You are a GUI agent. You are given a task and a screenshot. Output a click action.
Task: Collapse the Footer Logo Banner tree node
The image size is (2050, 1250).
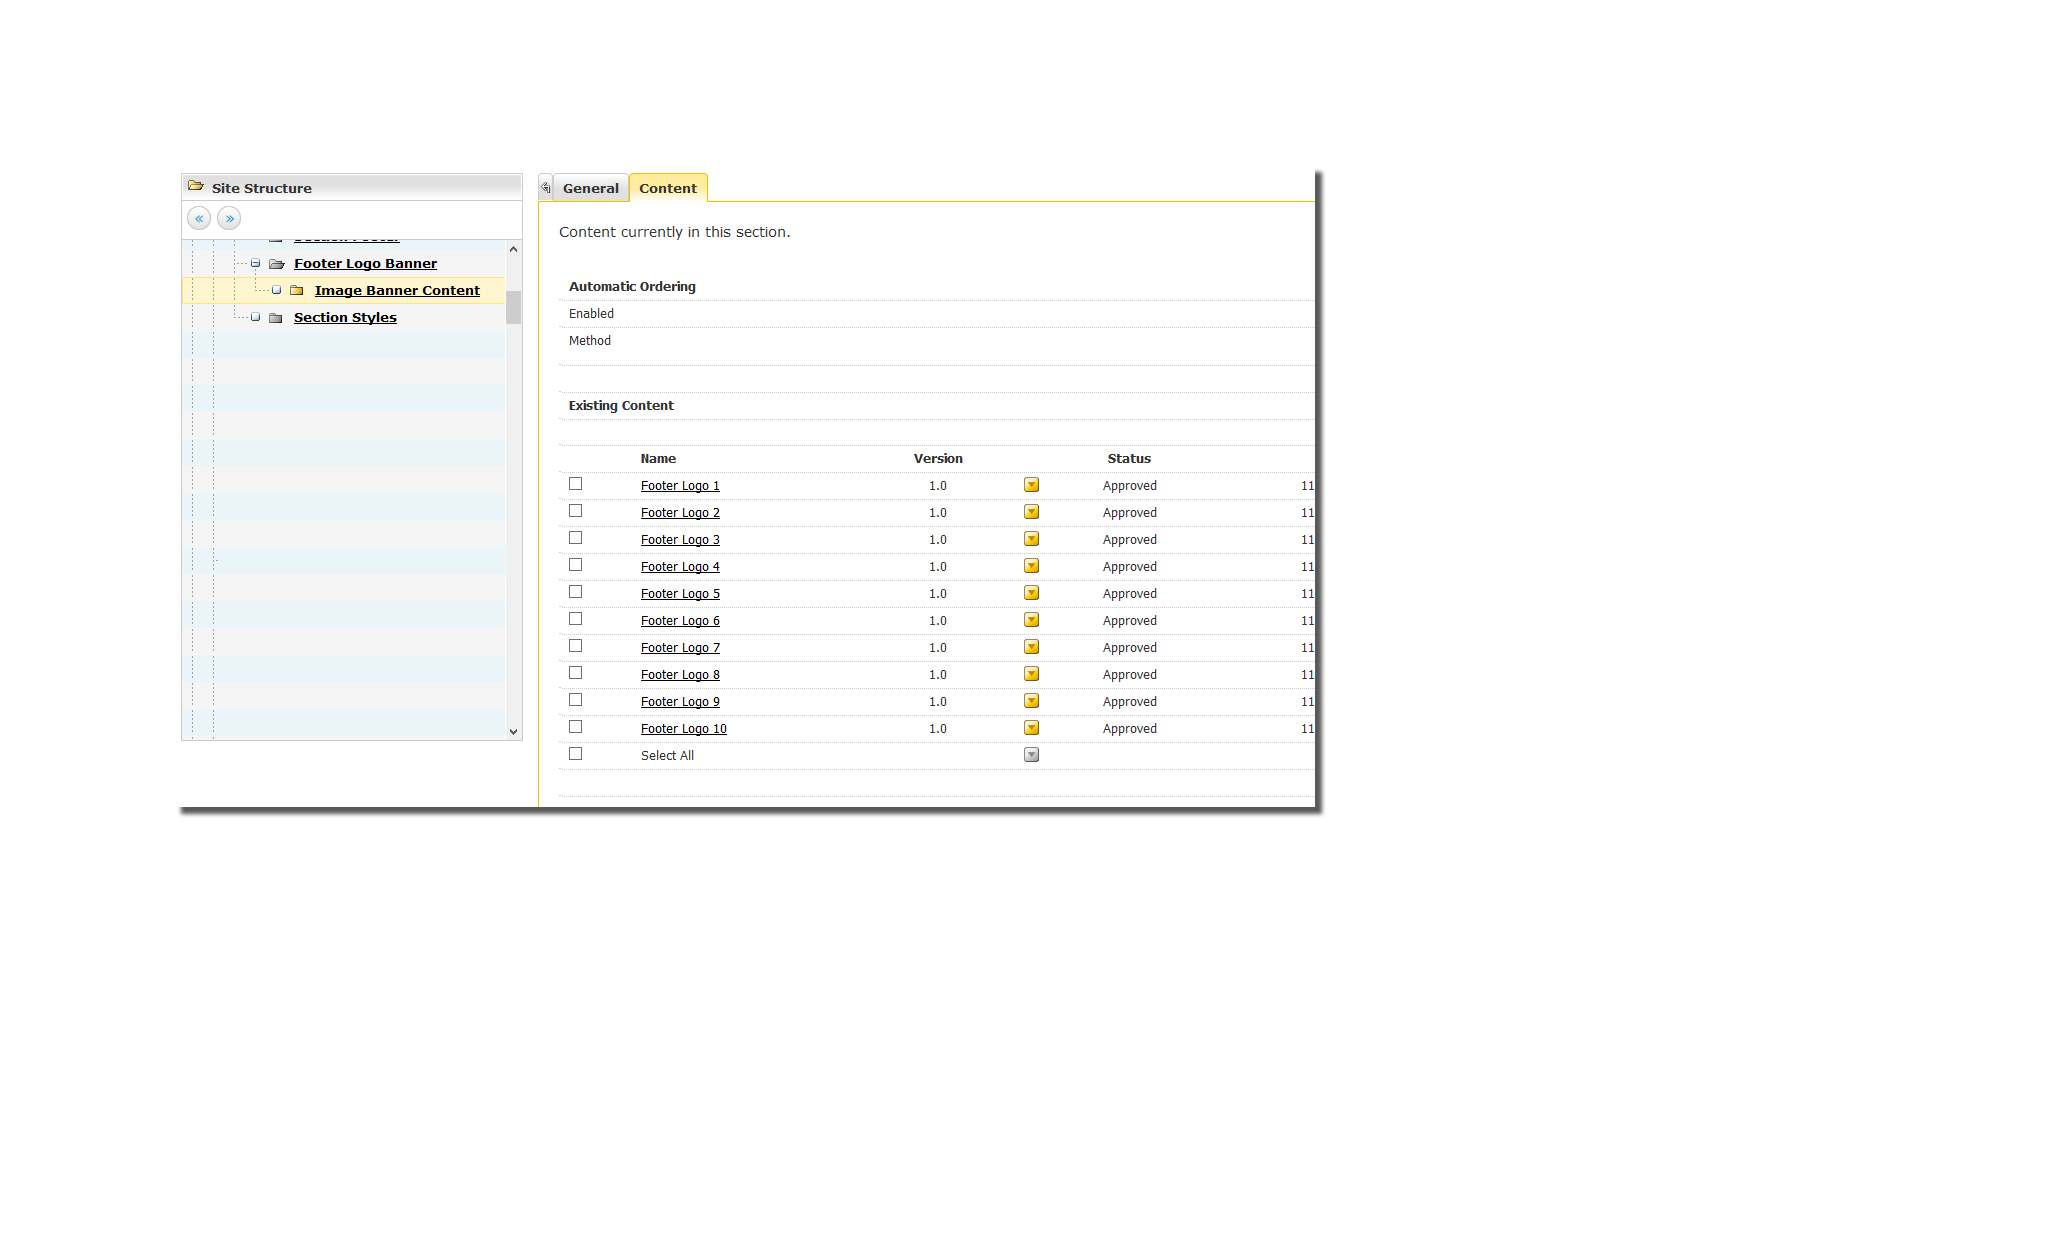tap(255, 264)
